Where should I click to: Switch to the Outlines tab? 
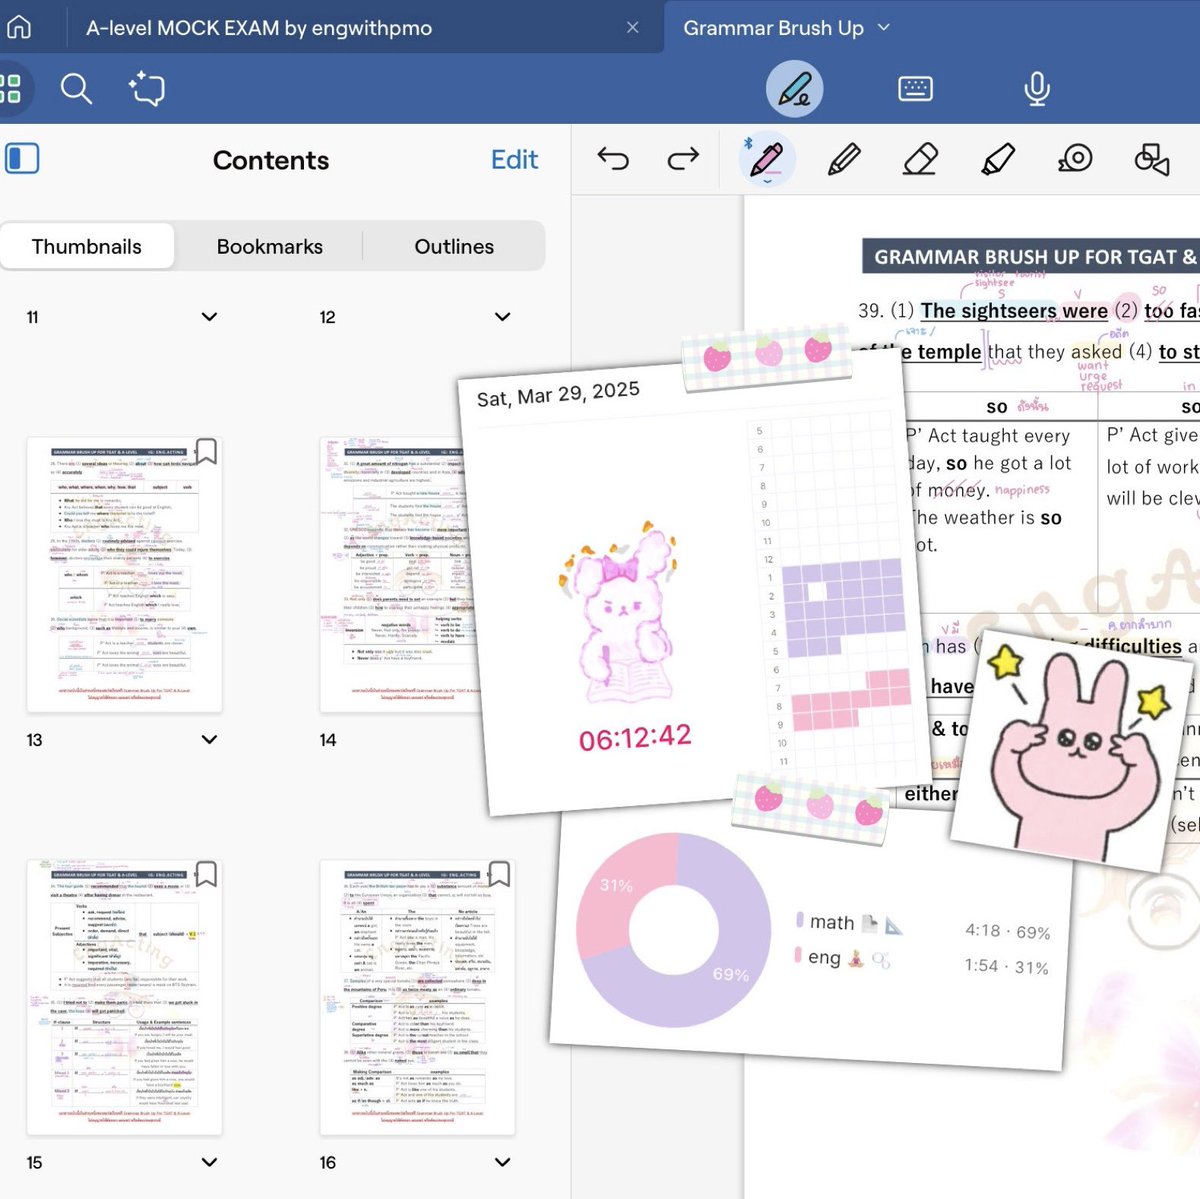coord(454,246)
